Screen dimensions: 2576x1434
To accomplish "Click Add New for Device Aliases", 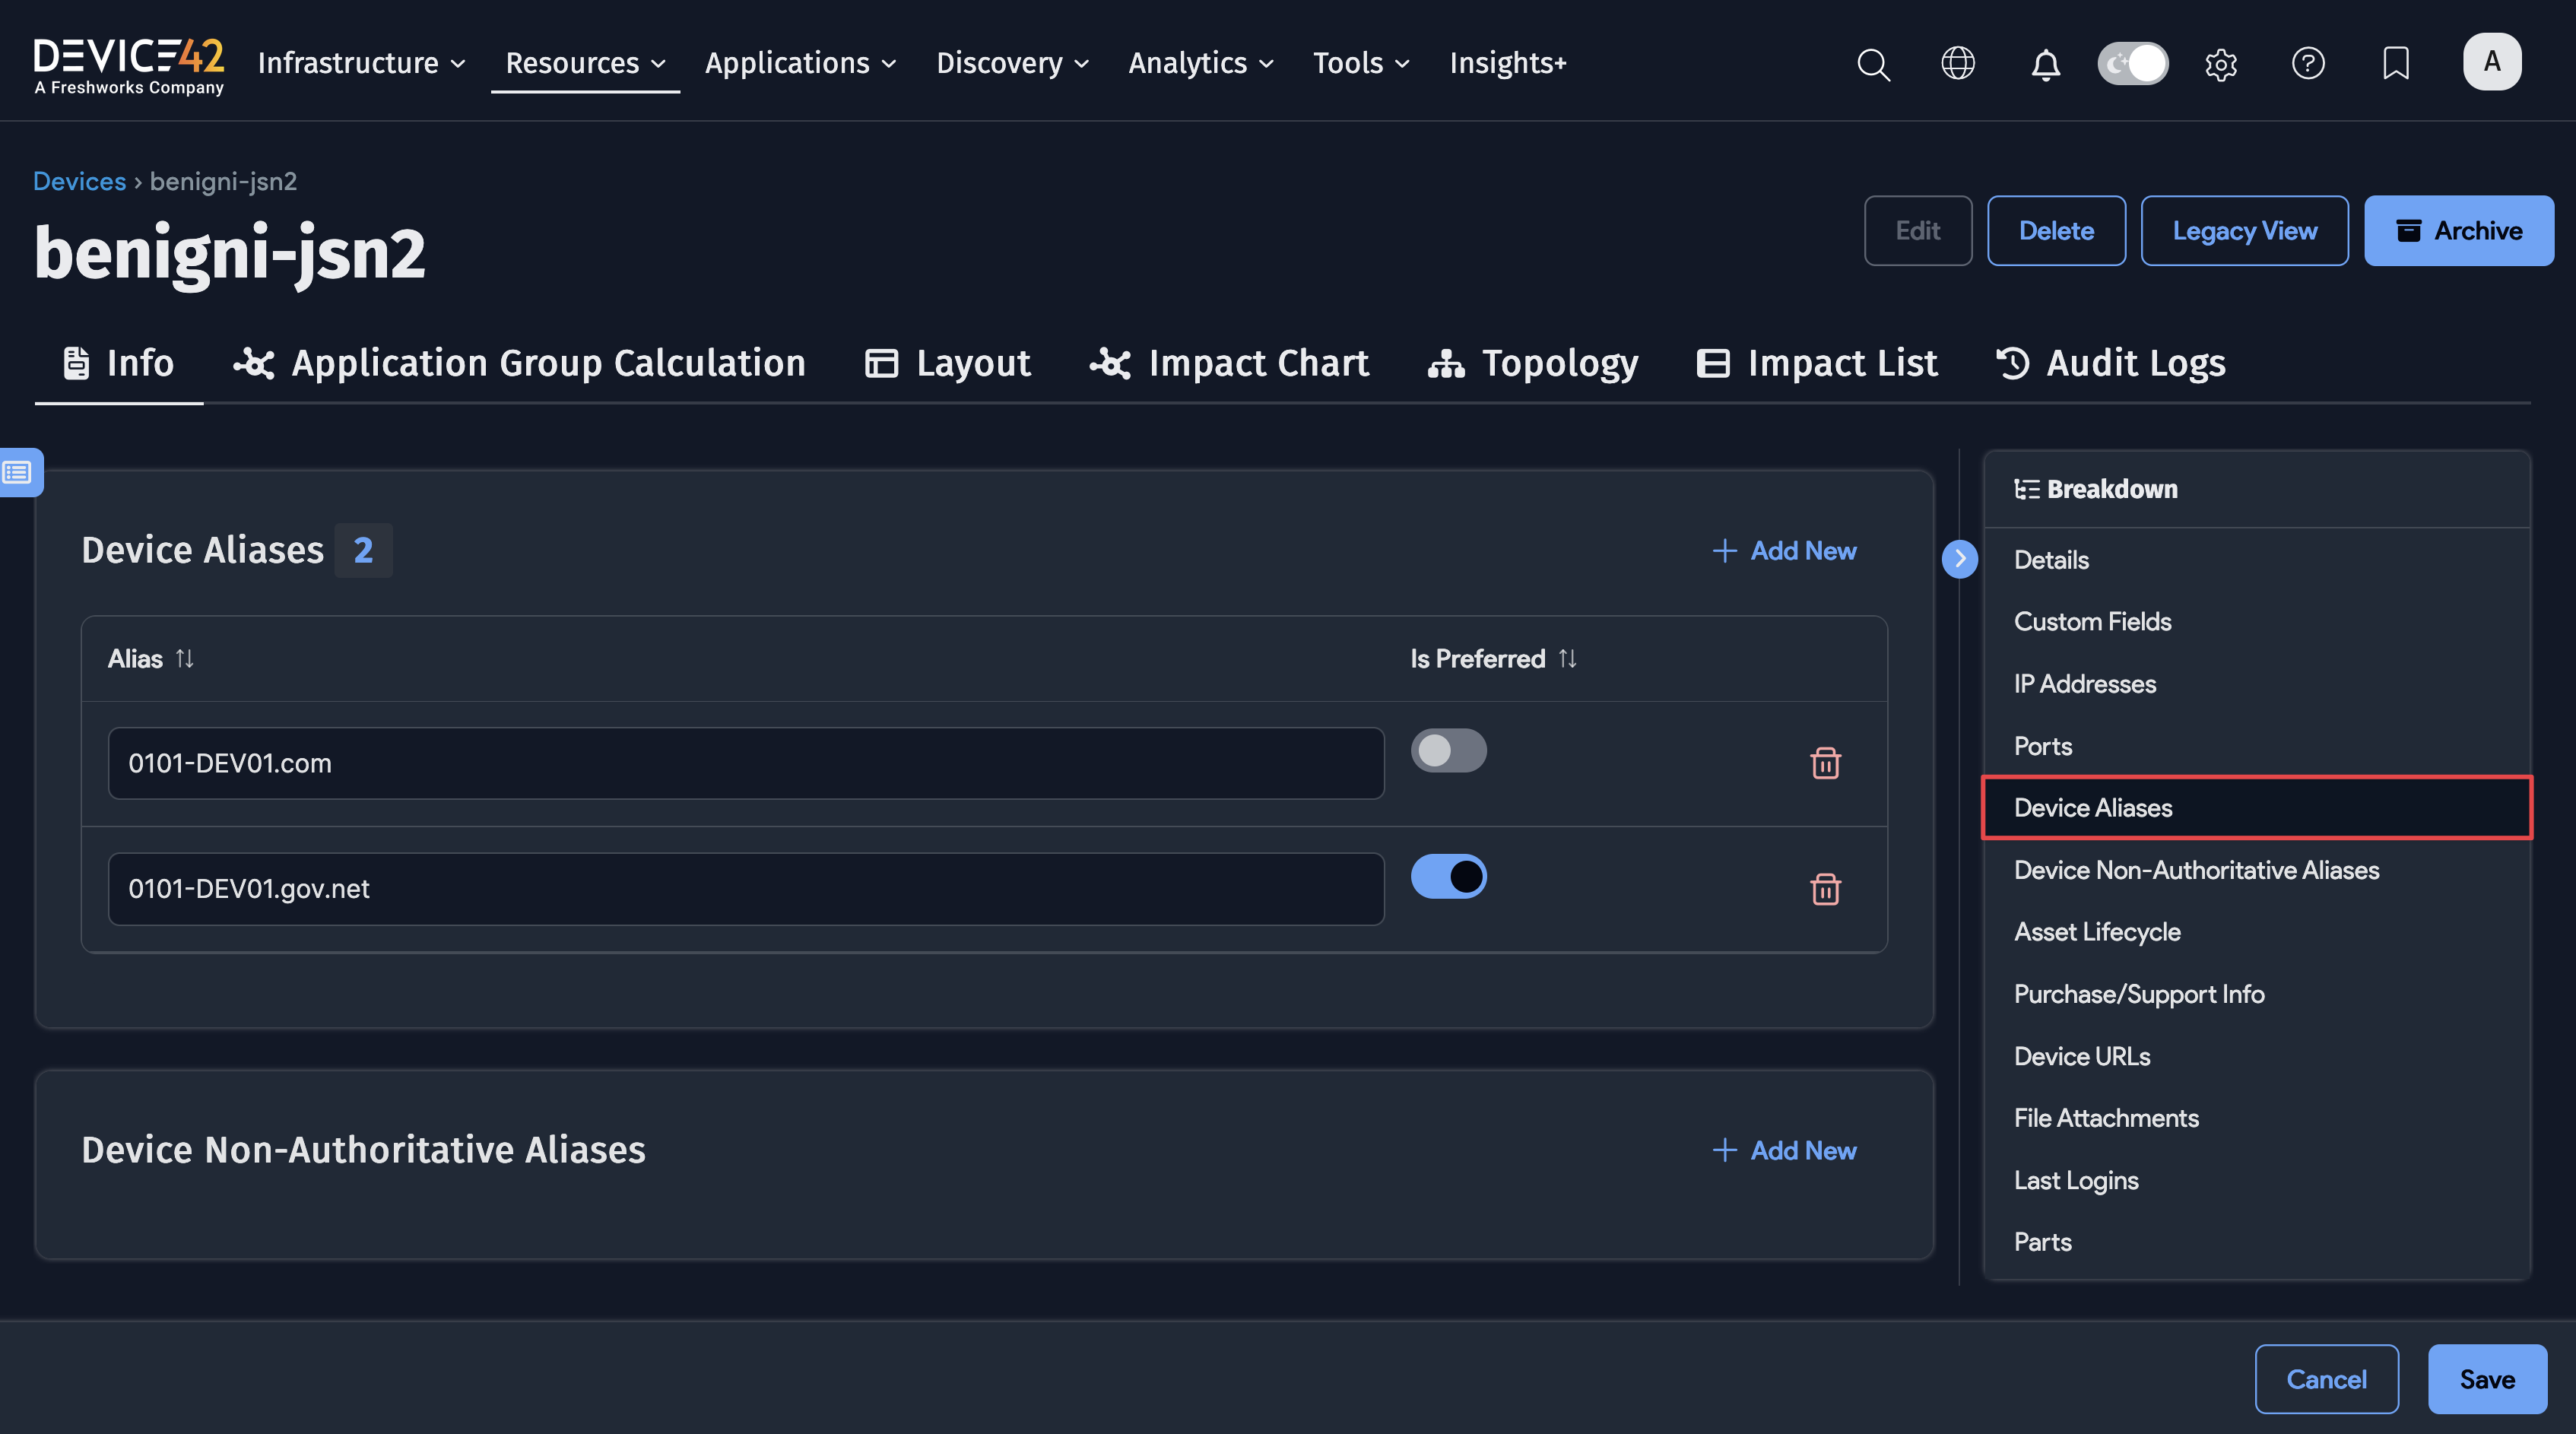I will pos(1785,551).
